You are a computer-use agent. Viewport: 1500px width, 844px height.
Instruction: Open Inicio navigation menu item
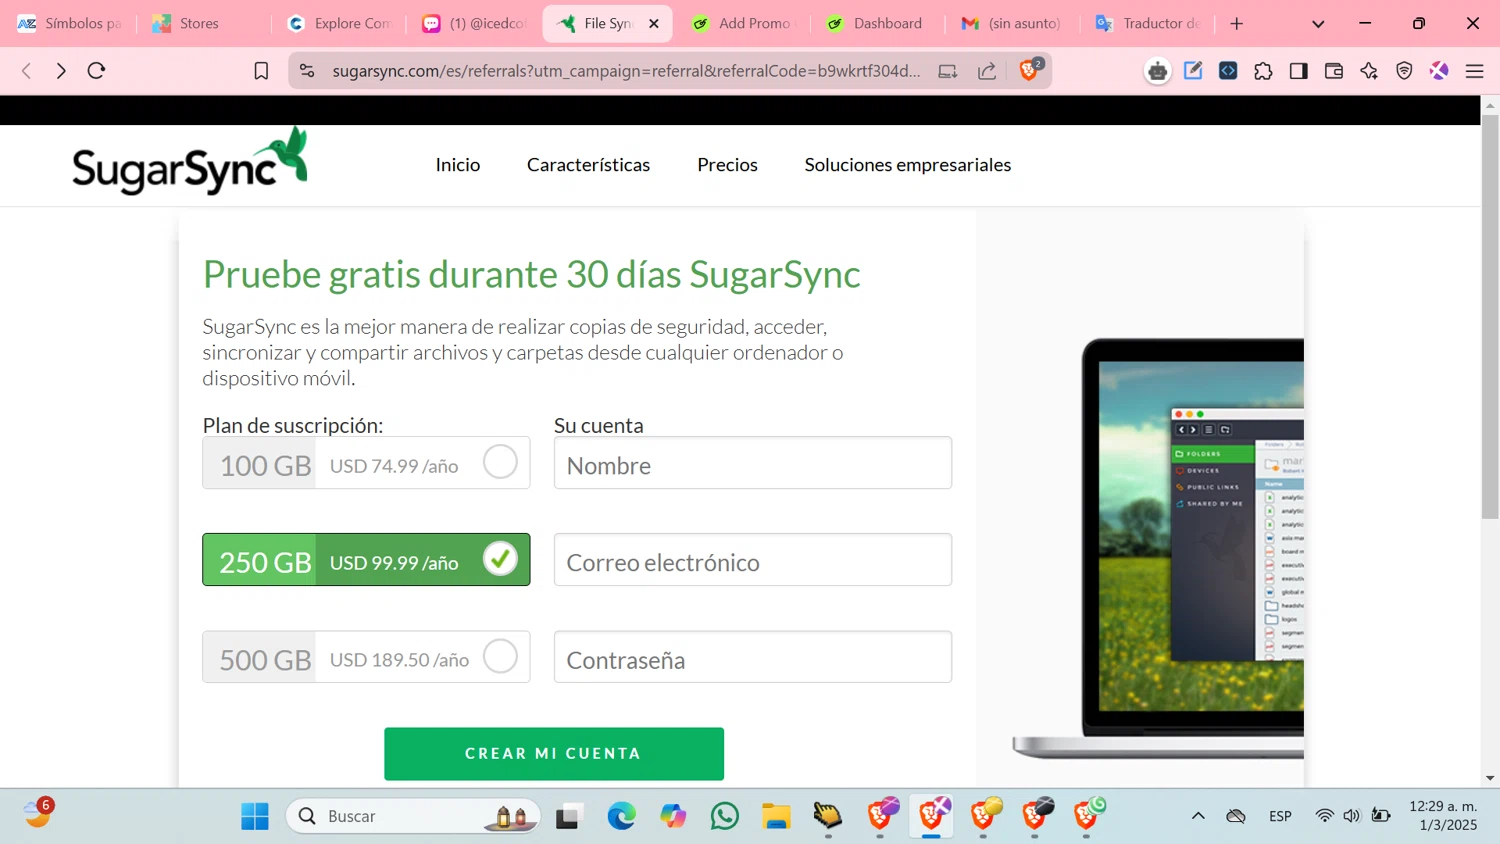pos(458,165)
